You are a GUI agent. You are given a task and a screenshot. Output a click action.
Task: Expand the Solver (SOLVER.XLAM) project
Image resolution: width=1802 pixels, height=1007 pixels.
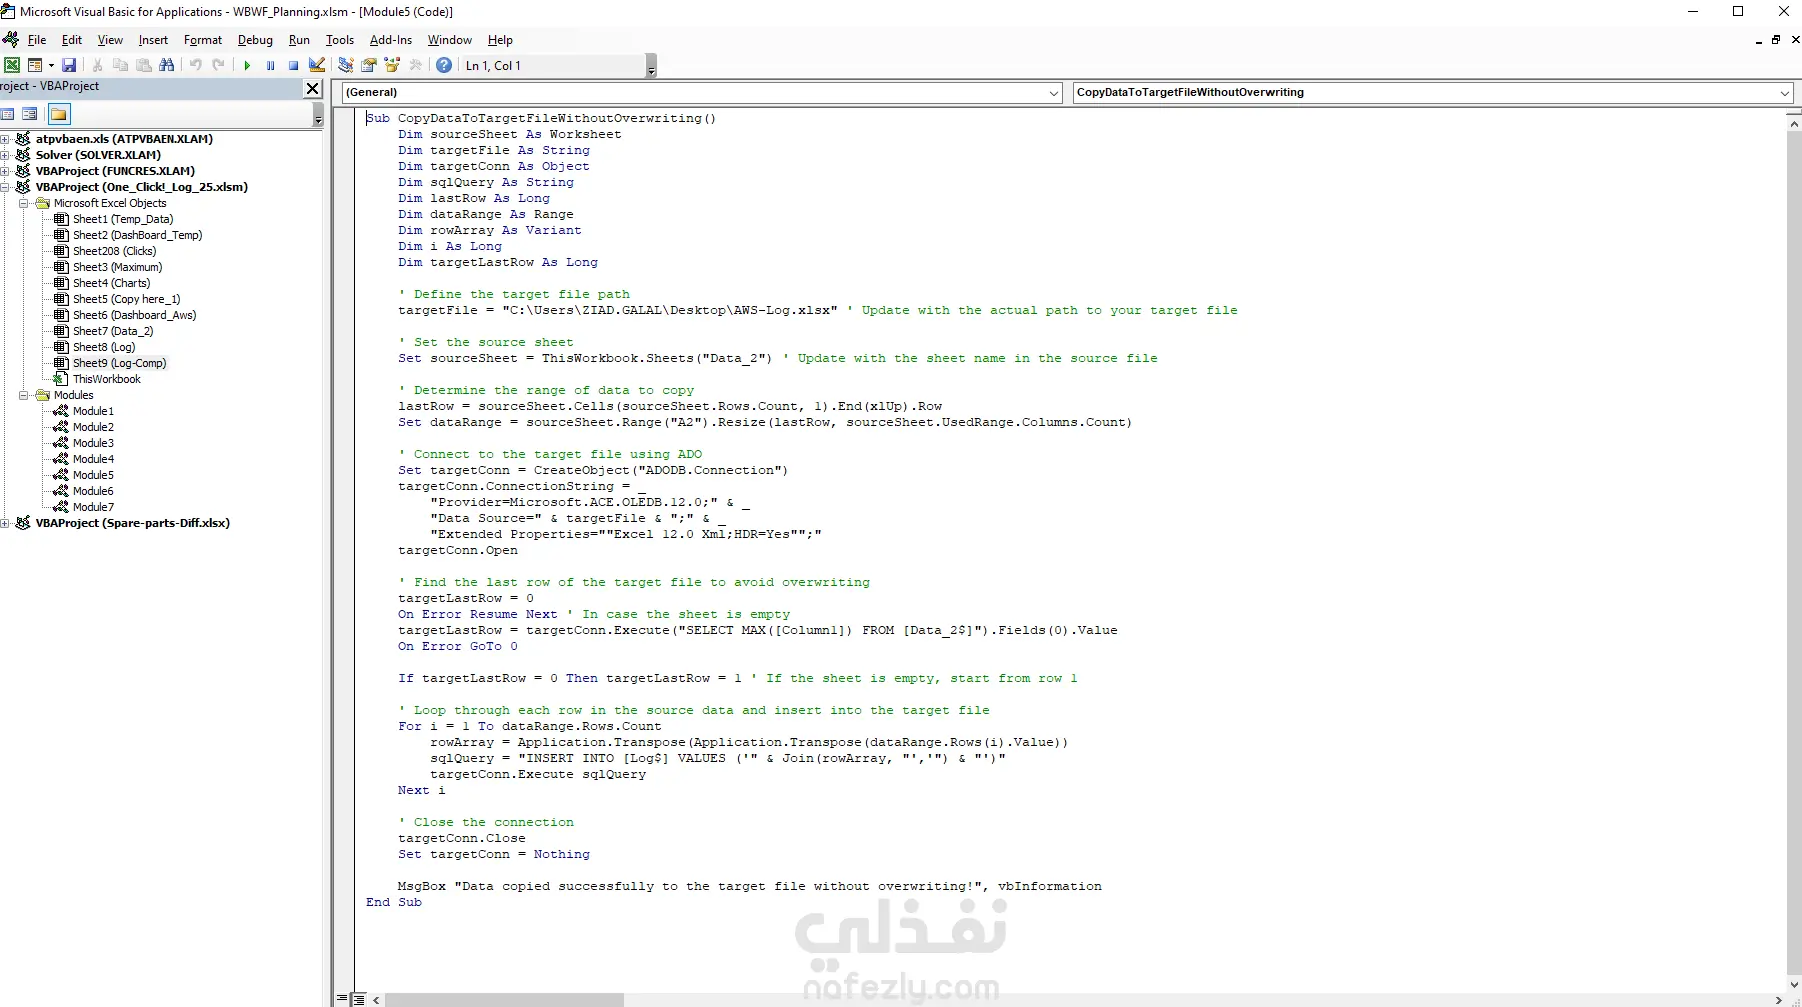tap(5, 155)
